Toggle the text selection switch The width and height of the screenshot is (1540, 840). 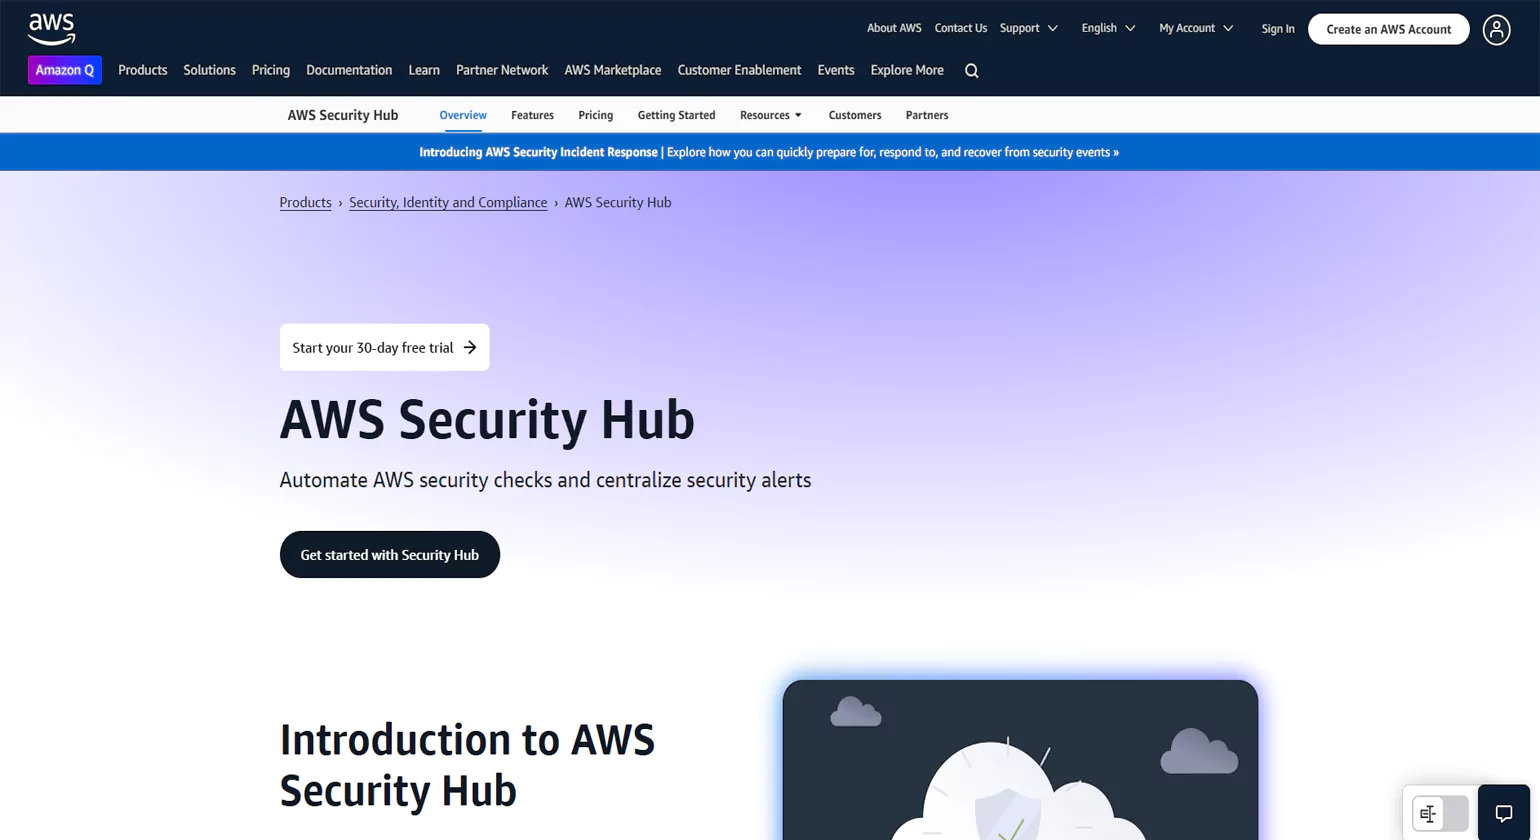1440,814
